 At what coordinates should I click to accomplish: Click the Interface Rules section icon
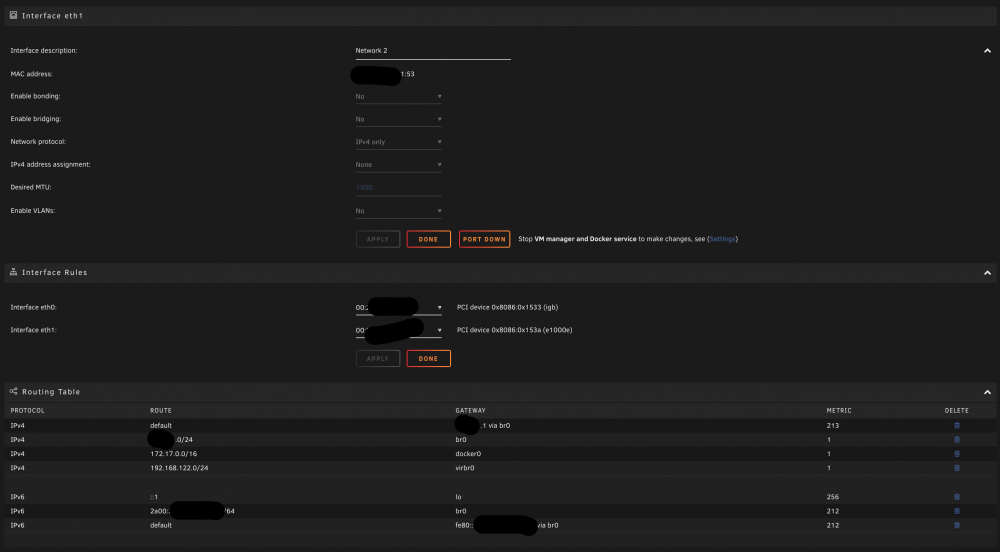point(13,272)
